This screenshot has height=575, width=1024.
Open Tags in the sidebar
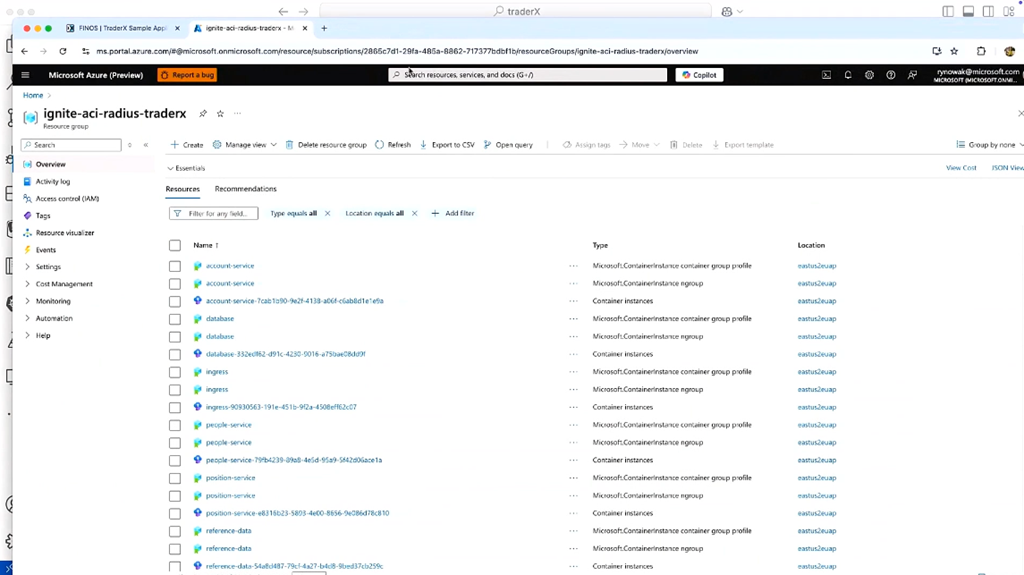42,216
